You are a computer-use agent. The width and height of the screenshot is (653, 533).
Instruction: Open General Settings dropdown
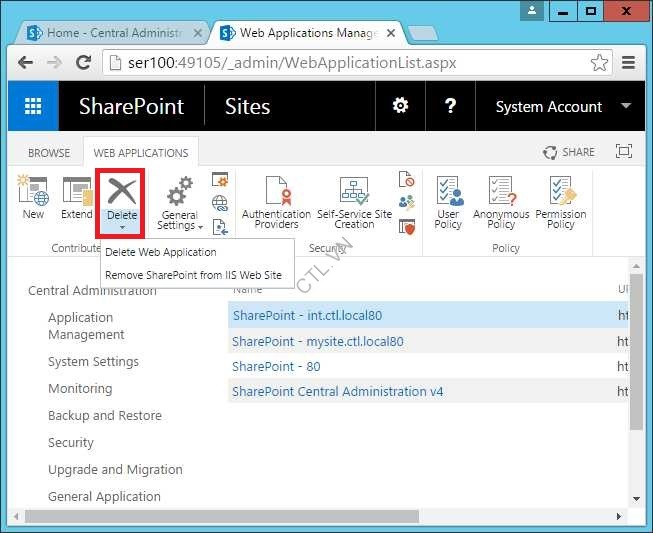click(x=180, y=203)
